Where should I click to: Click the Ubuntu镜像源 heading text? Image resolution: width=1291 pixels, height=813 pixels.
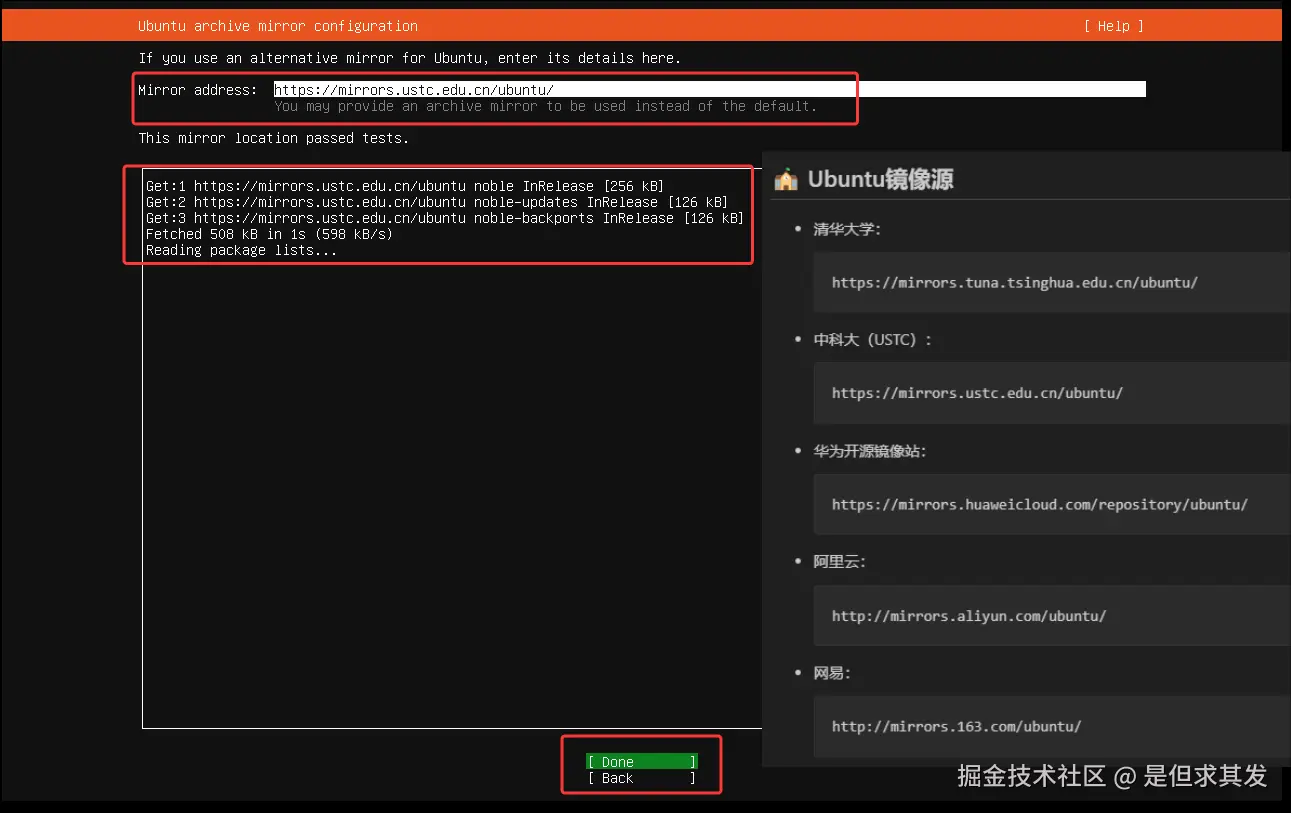pos(880,180)
